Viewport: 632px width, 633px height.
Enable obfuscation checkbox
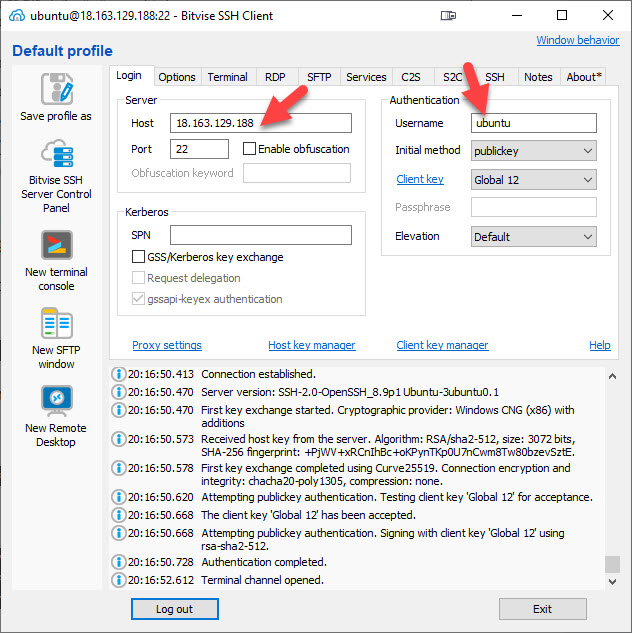[249, 149]
